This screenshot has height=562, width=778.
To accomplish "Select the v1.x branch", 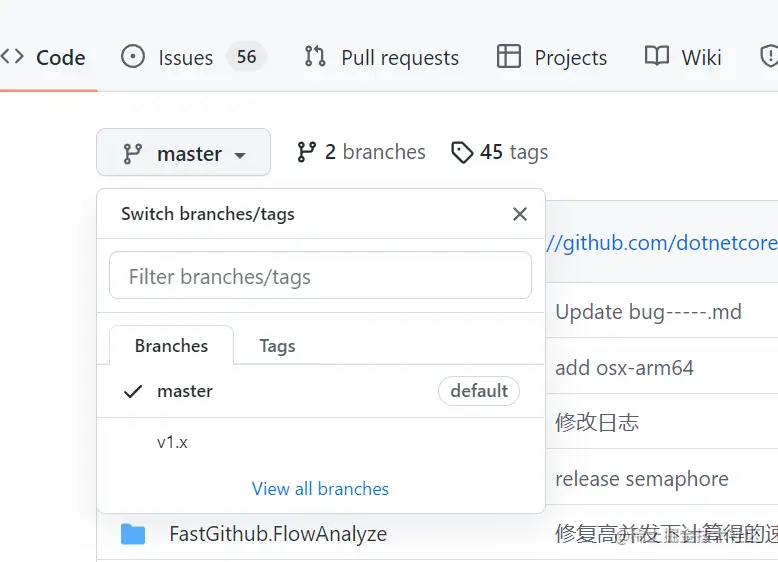I will tap(321, 442).
